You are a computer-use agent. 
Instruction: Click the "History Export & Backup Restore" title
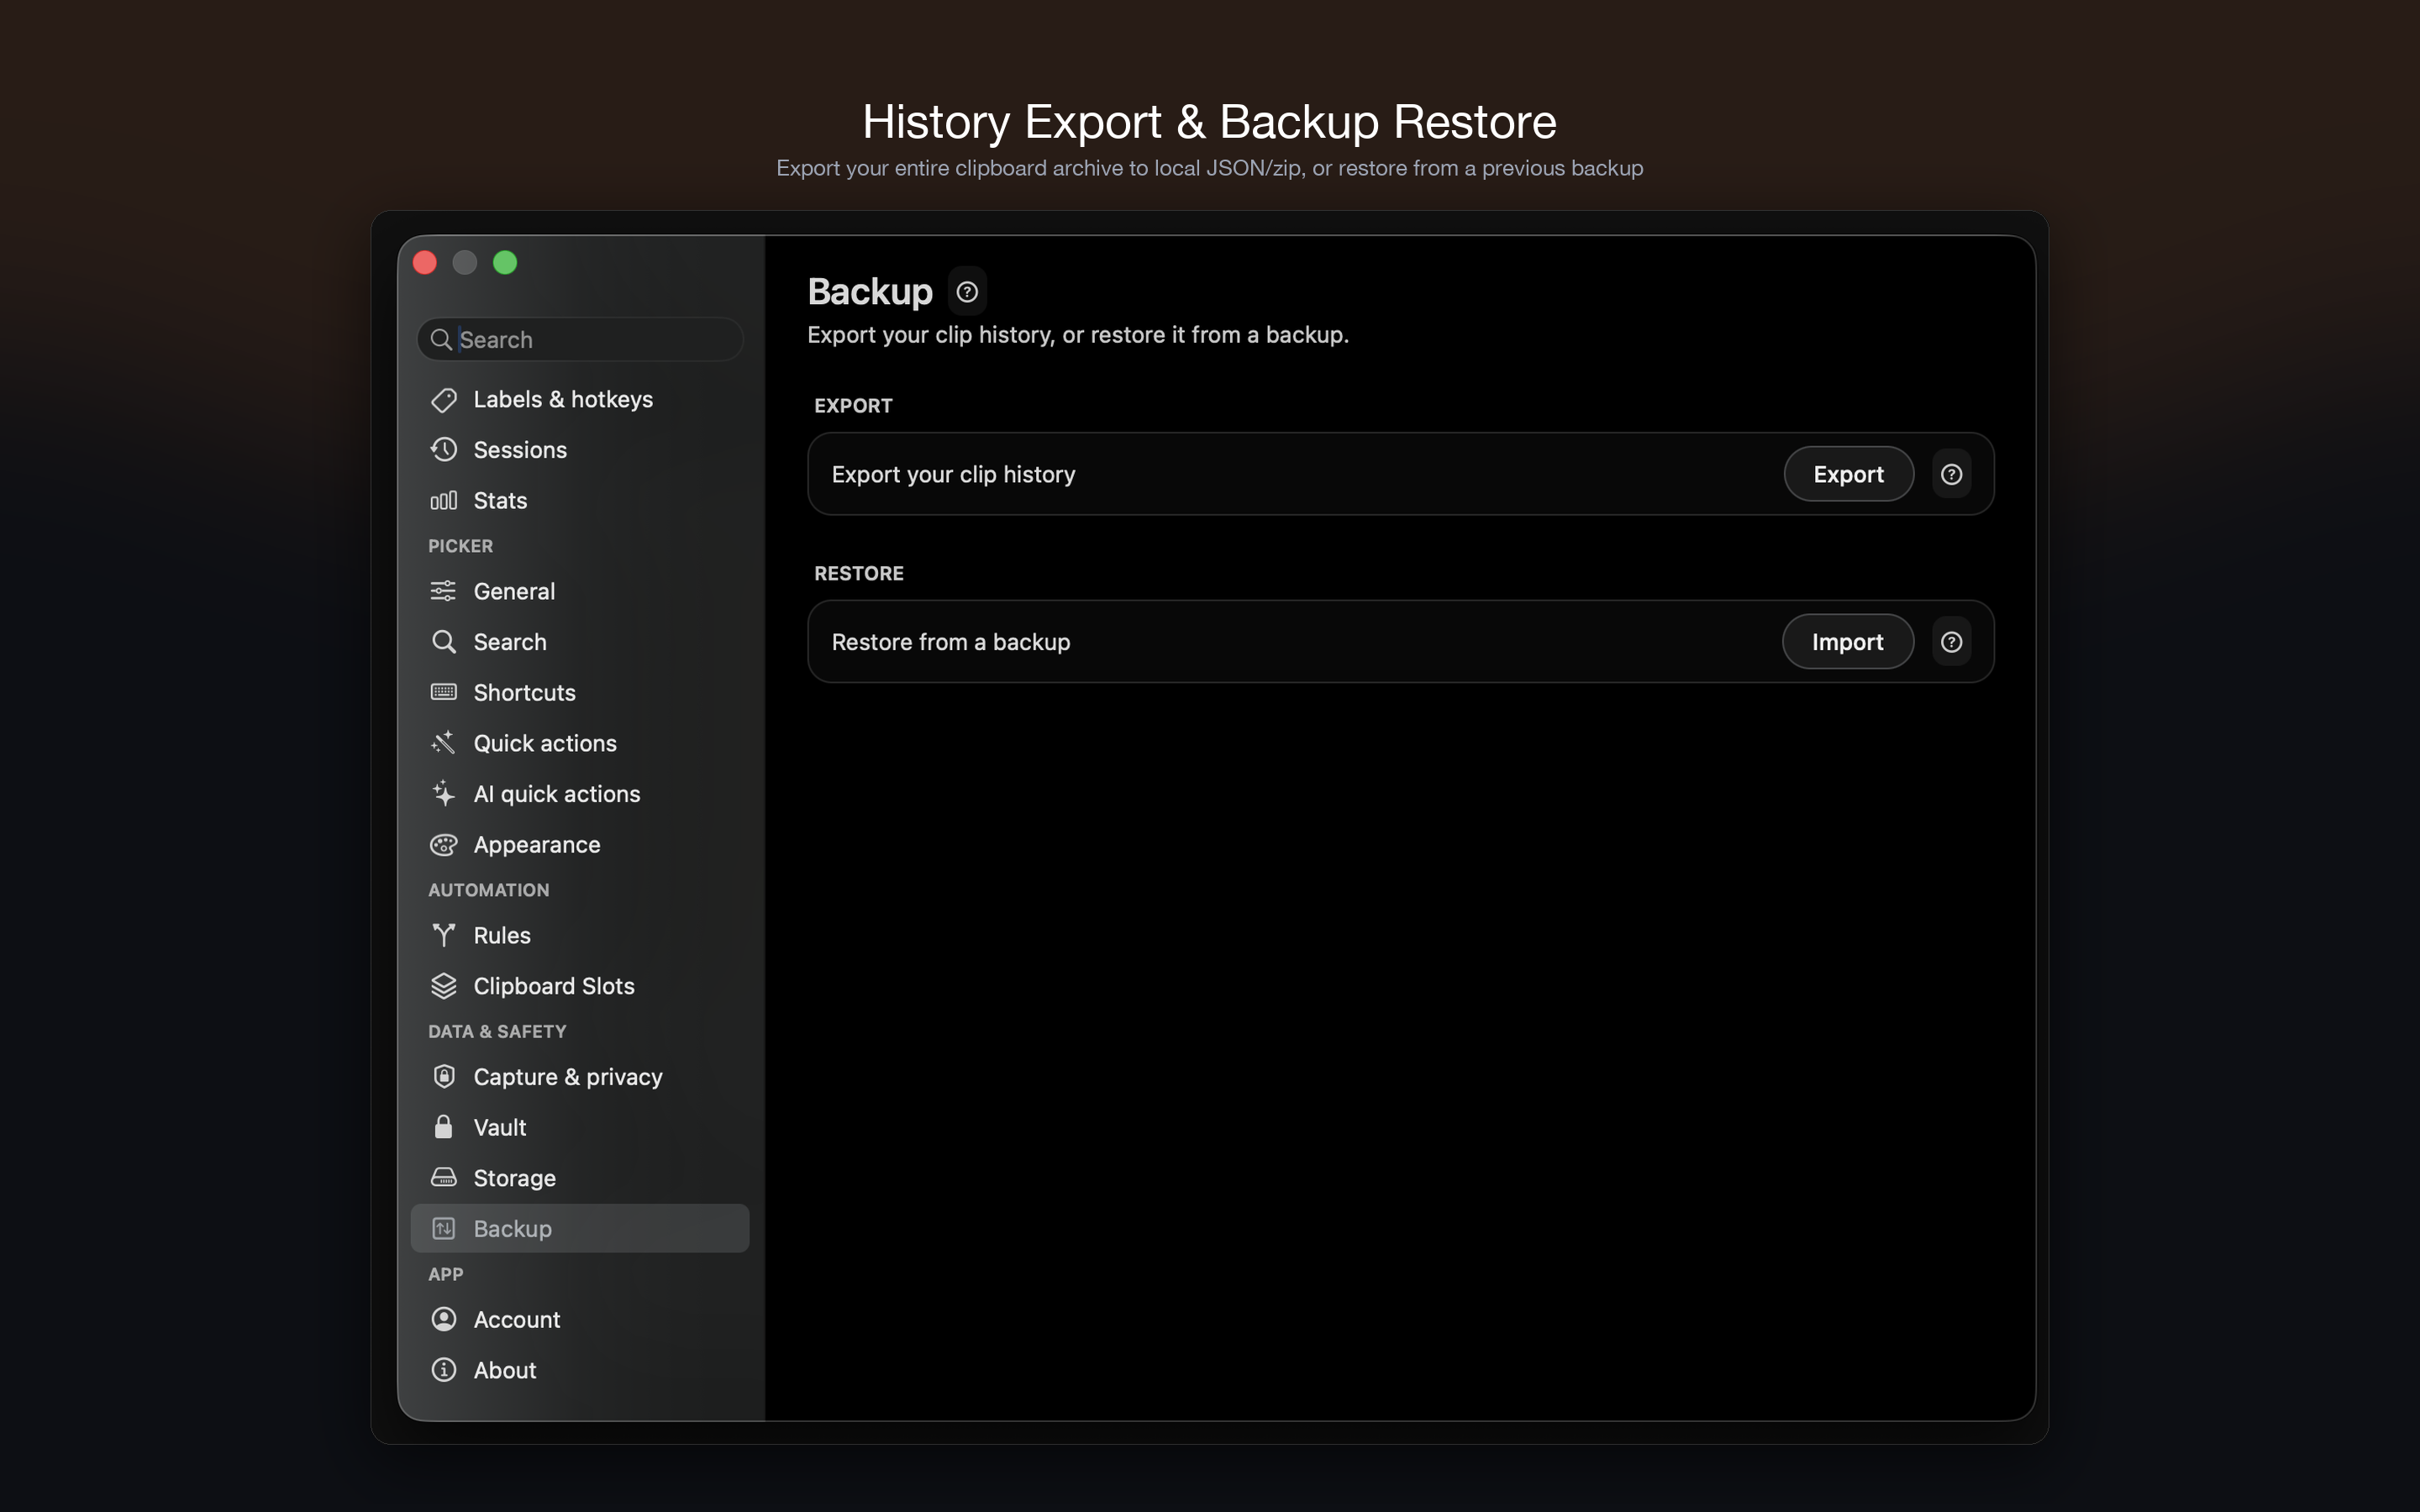pos(1209,122)
